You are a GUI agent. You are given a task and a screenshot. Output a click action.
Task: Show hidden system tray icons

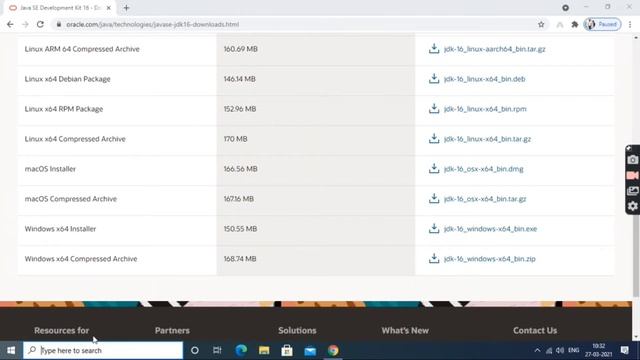(x=537, y=350)
